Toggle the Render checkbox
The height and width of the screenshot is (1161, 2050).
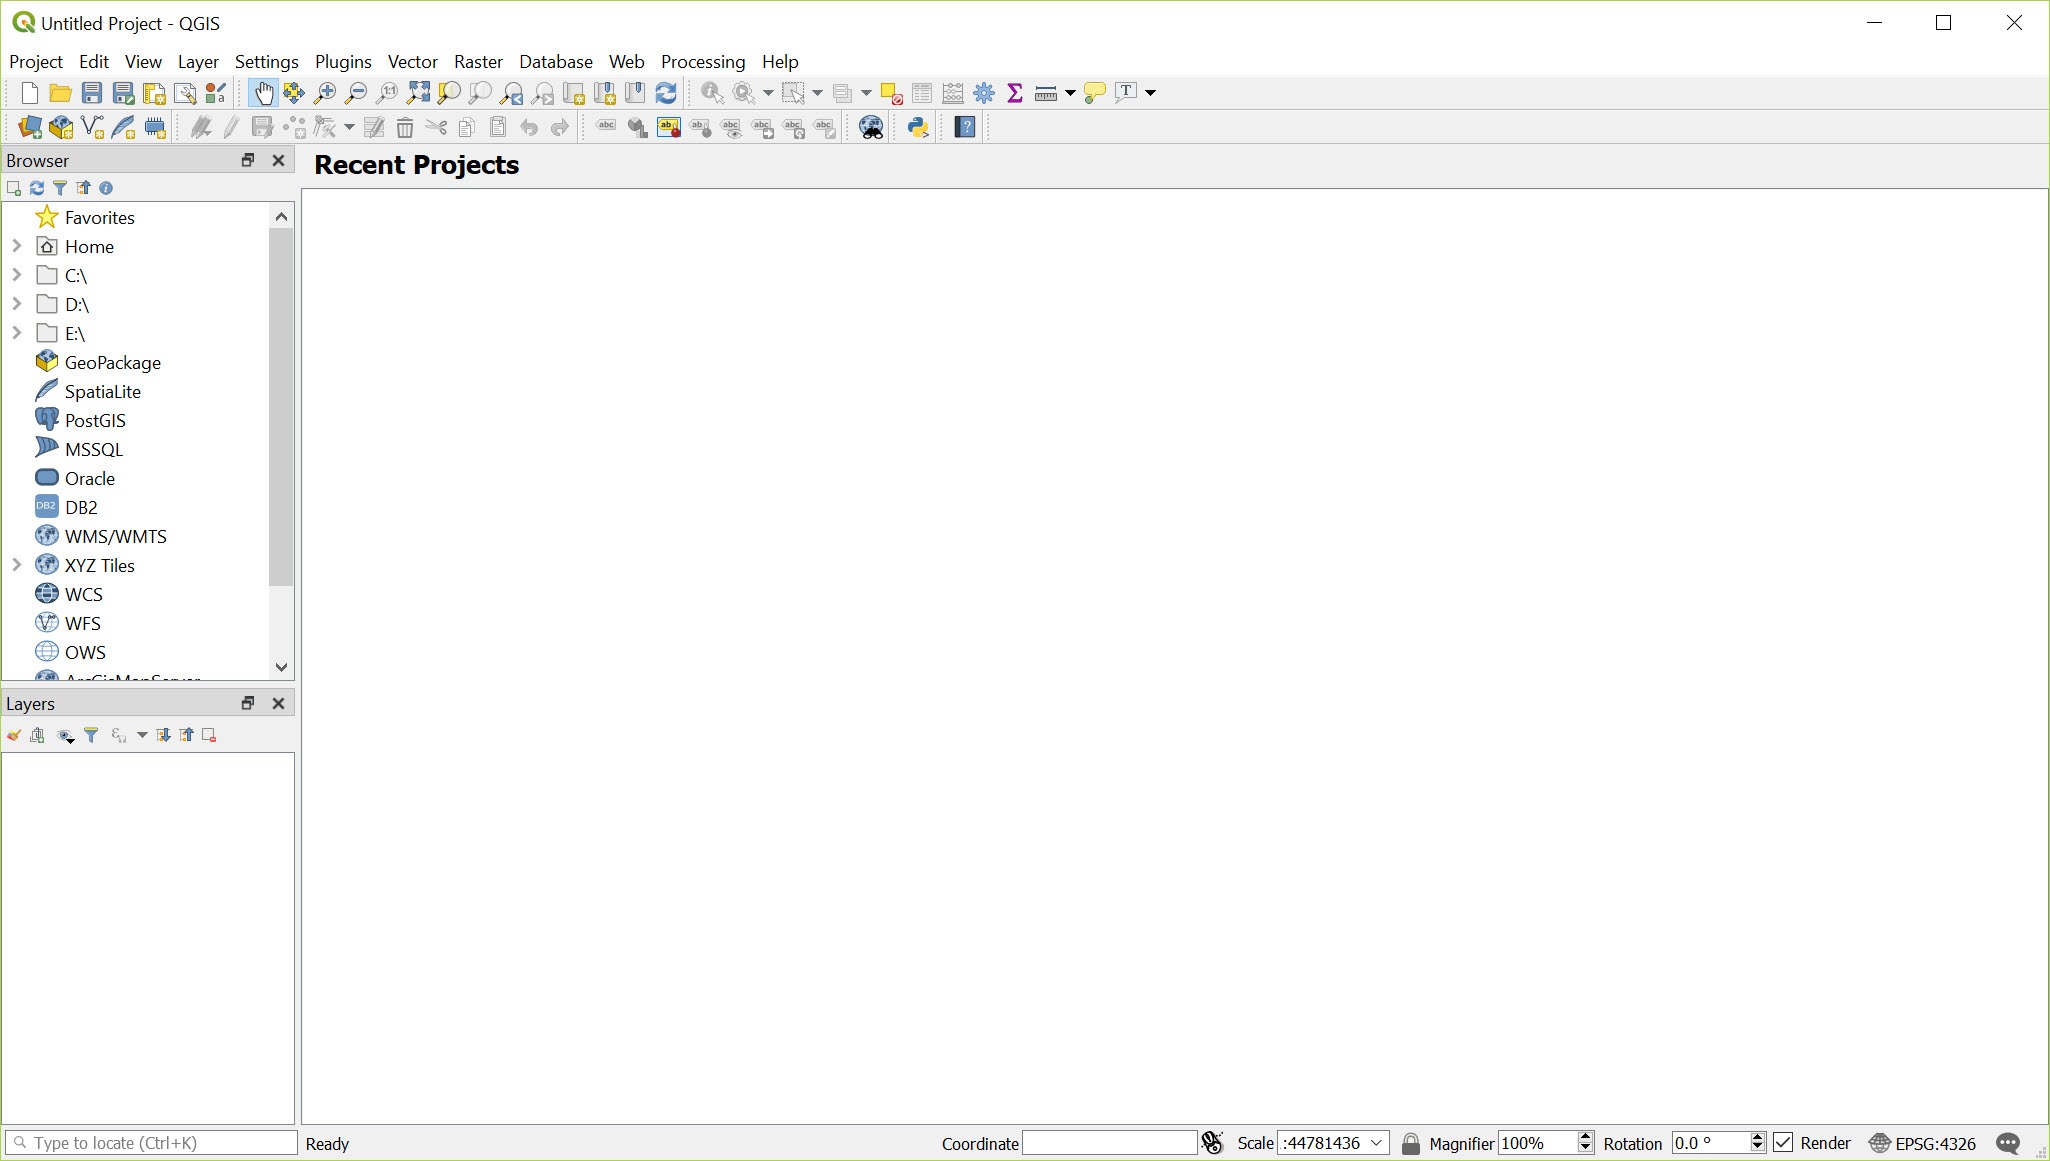pyautogui.click(x=1784, y=1143)
